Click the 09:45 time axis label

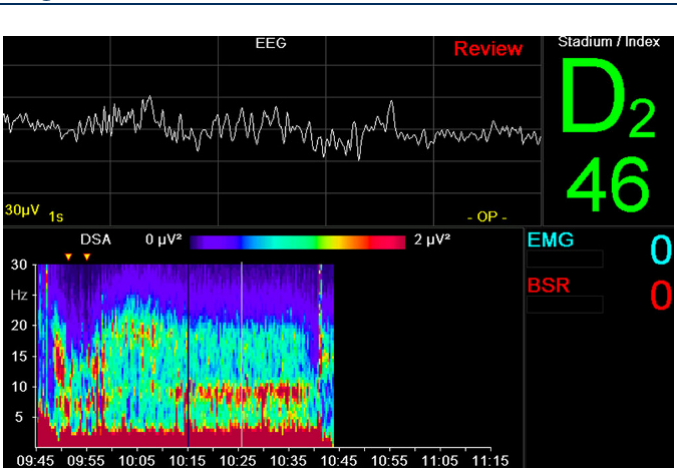point(35,461)
